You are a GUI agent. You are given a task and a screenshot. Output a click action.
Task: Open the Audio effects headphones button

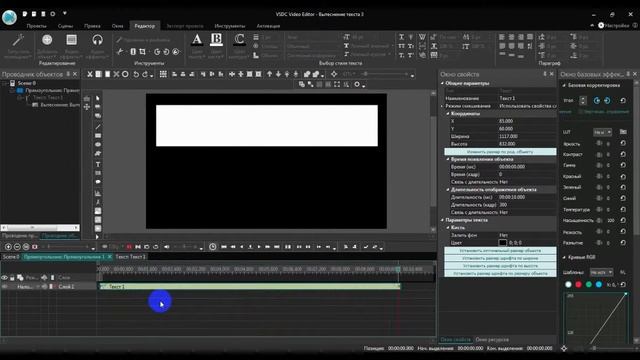click(x=97, y=40)
